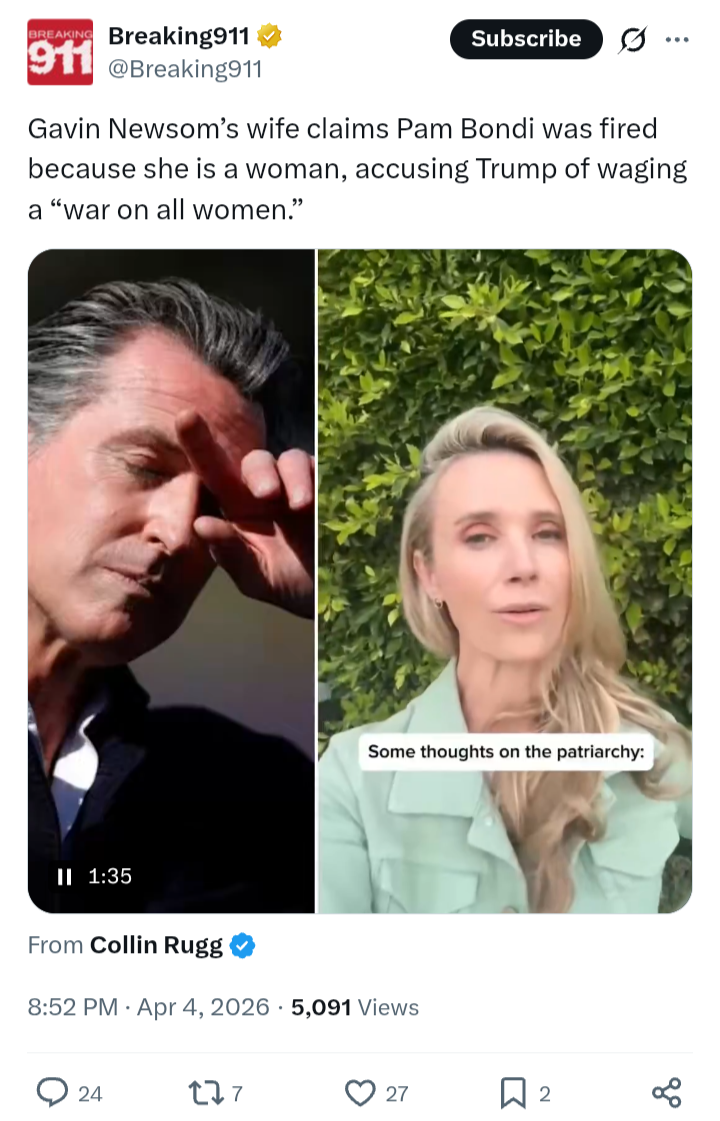Open Collin Rugg's profile link
This screenshot has height=1121, width=720.
point(157,945)
